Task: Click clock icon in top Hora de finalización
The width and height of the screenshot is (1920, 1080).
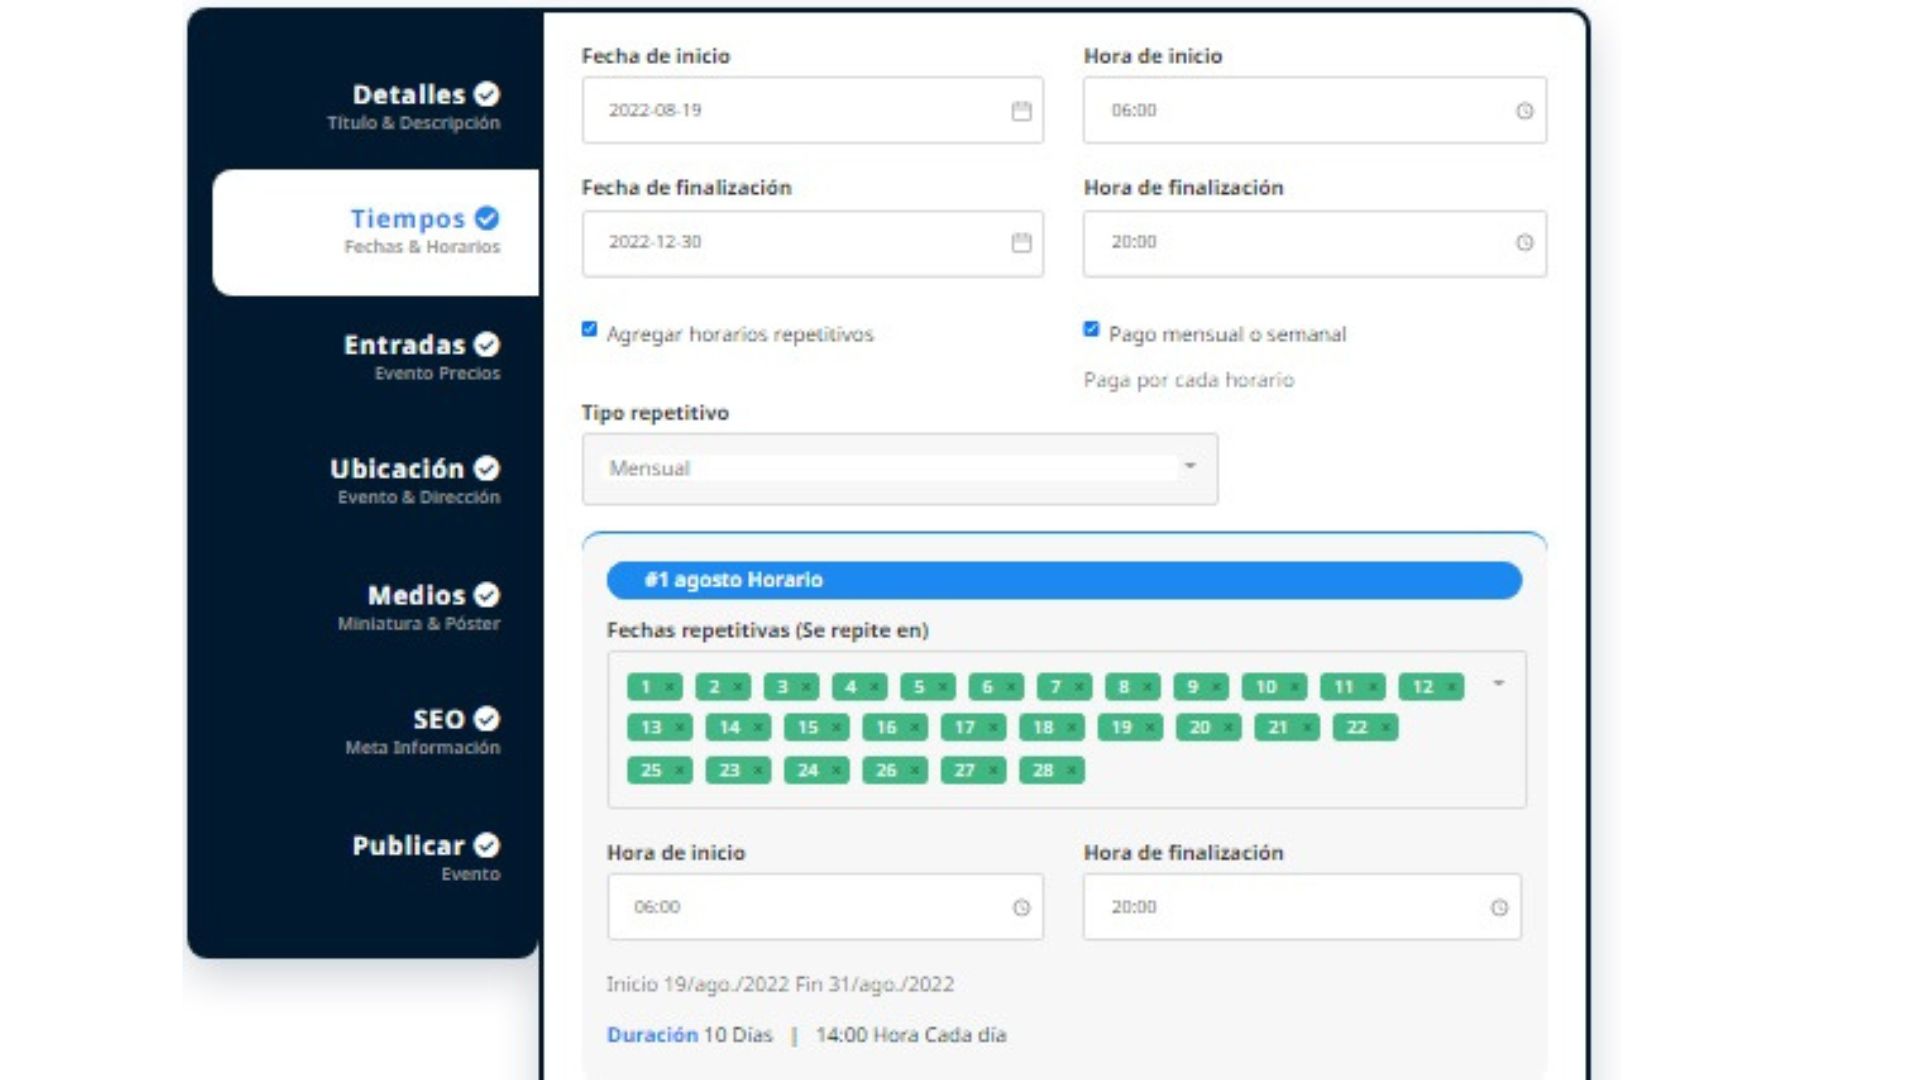Action: (1524, 243)
